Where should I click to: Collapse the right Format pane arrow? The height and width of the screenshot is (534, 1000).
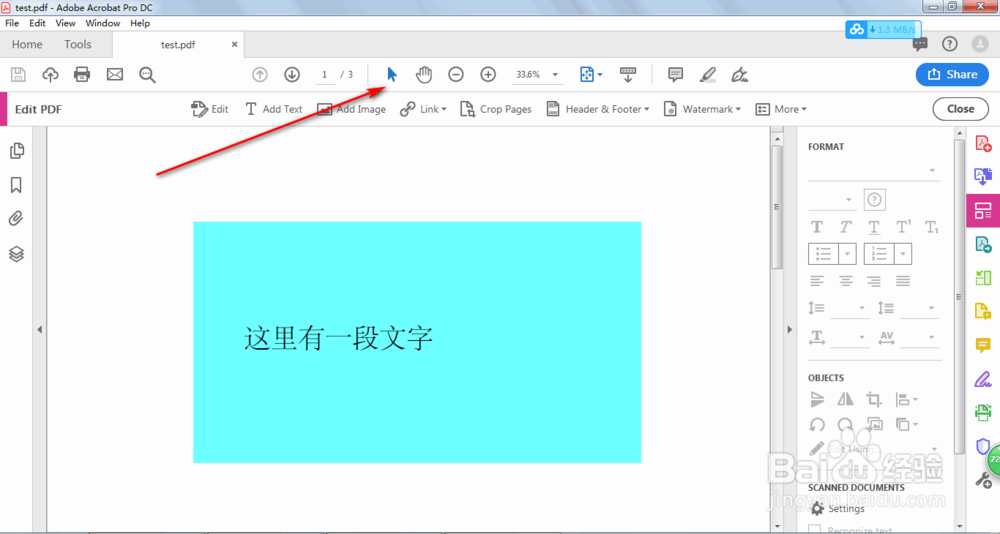[x=790, y=330]
